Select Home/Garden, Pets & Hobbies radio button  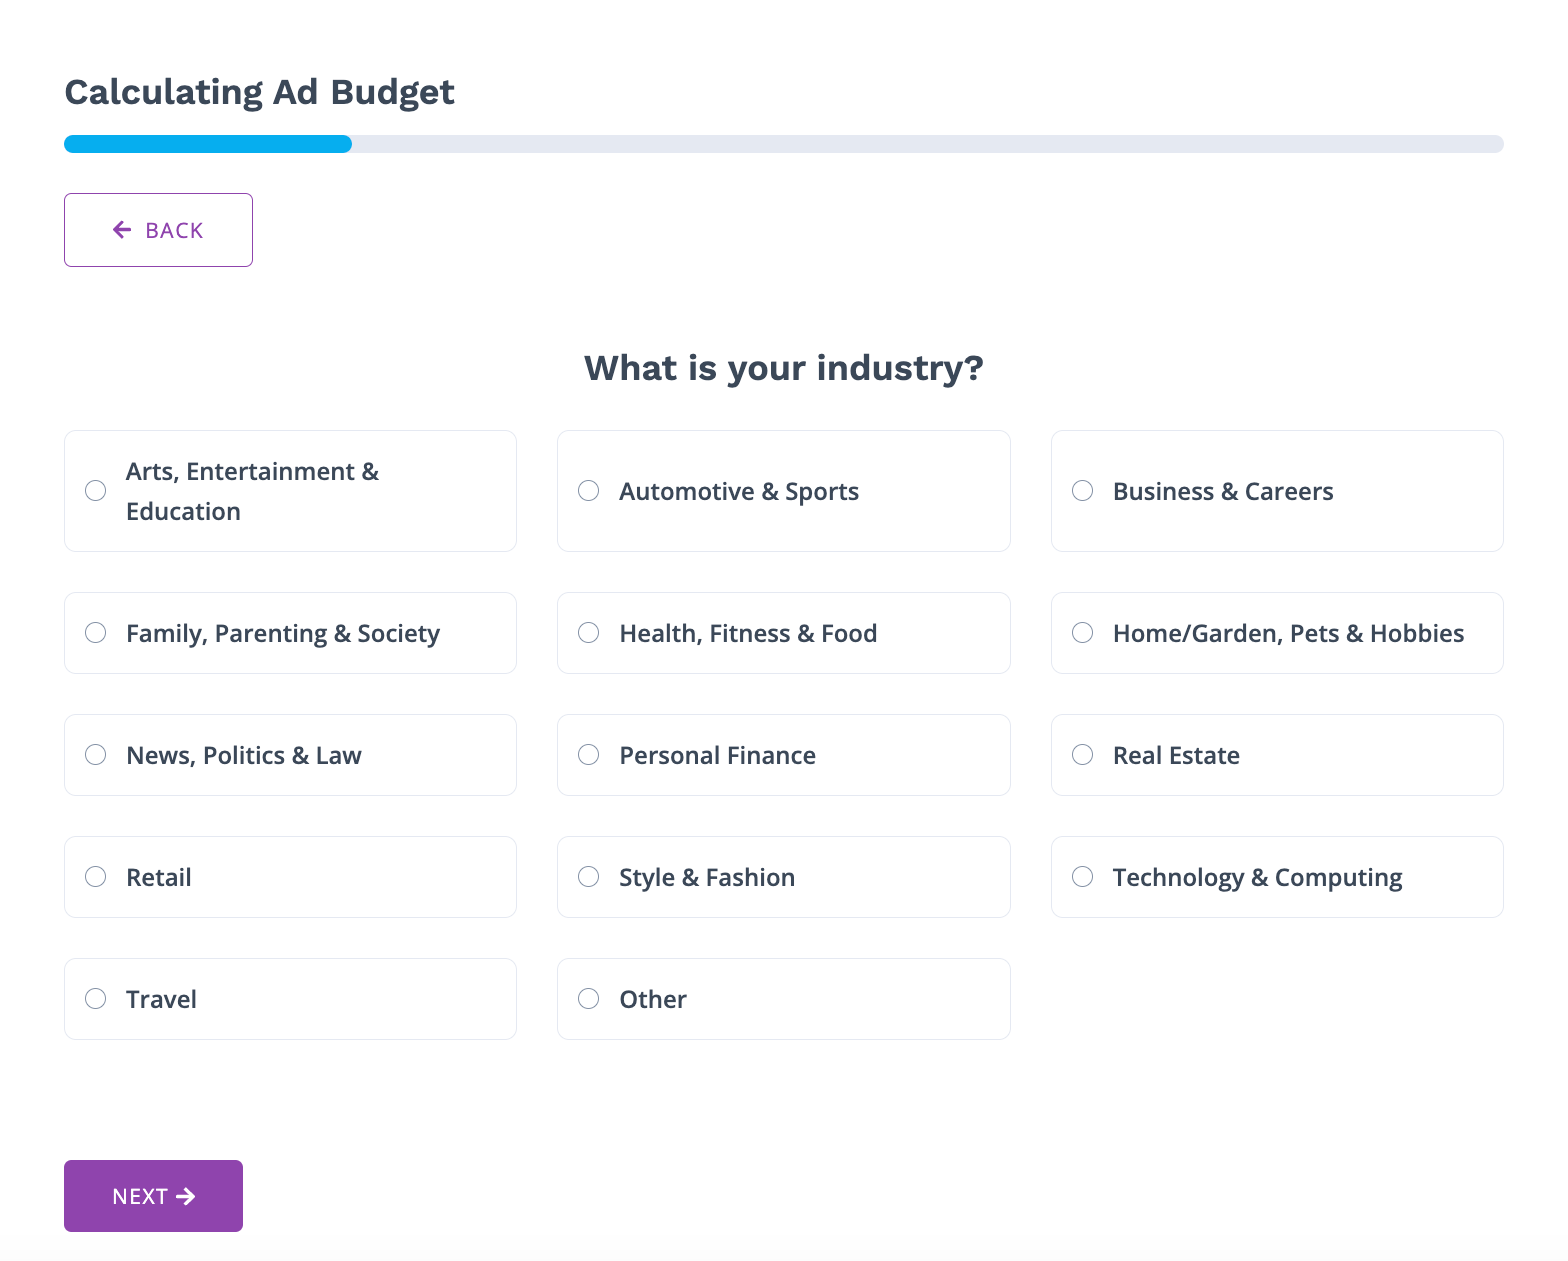click(1083, 633)
